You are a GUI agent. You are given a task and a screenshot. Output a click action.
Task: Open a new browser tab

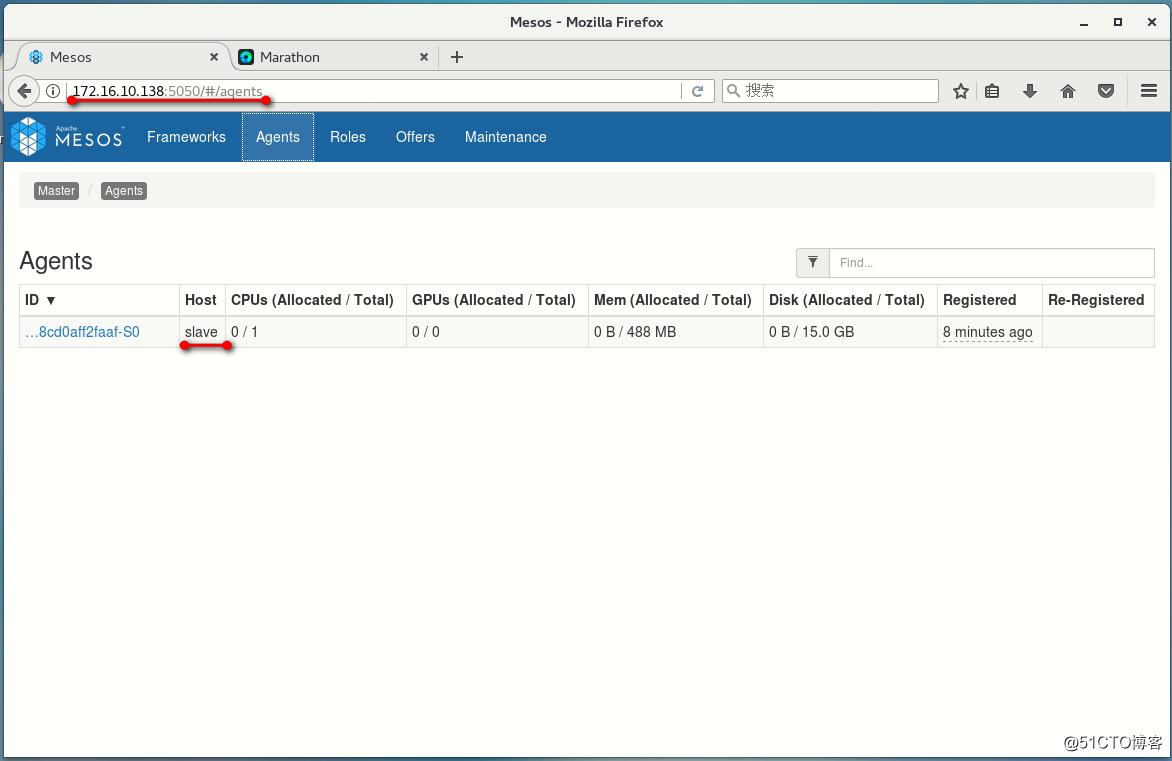coord(457,57)
